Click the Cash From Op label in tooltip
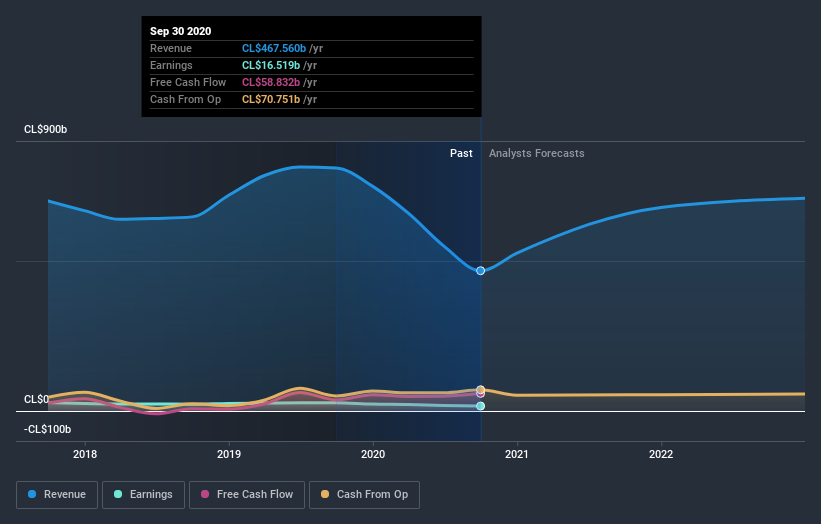This screenshot has height=524, width=821. (185, 99)
